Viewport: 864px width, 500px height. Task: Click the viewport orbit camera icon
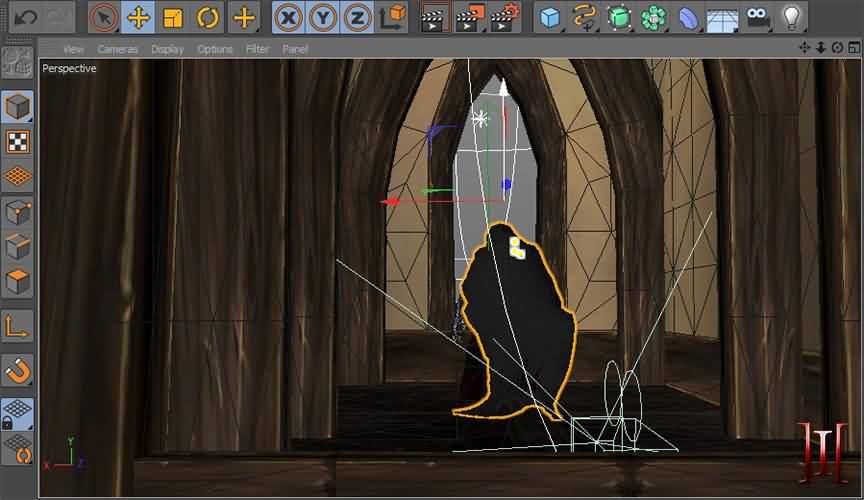click(x=838, y=47)
